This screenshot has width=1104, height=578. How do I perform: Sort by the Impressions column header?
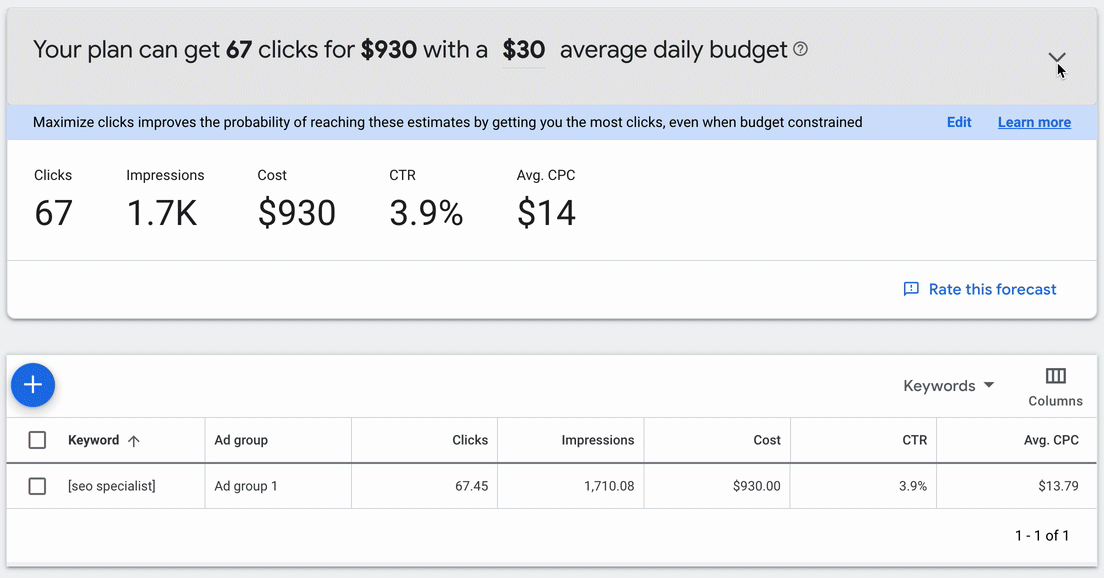point(598,440)
